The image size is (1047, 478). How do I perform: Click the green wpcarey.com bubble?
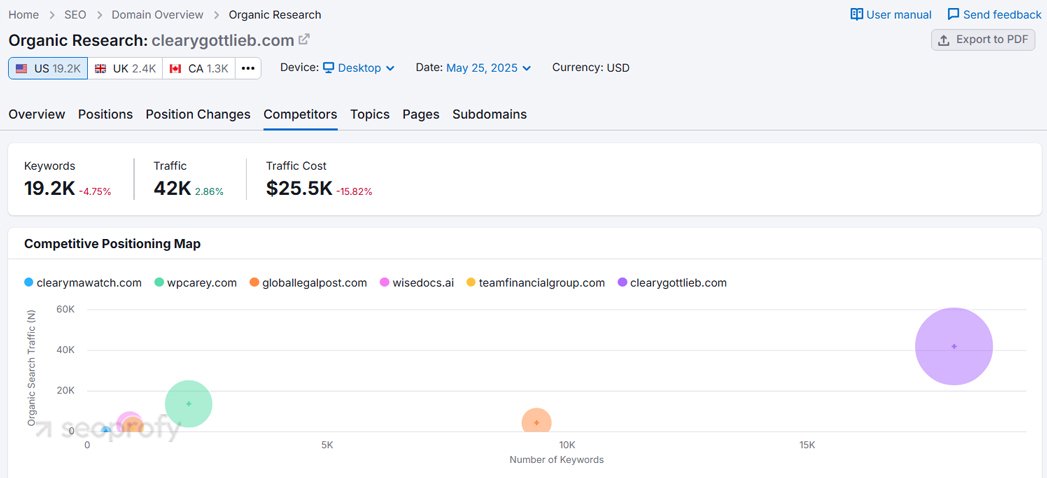(x=189, y=403)
